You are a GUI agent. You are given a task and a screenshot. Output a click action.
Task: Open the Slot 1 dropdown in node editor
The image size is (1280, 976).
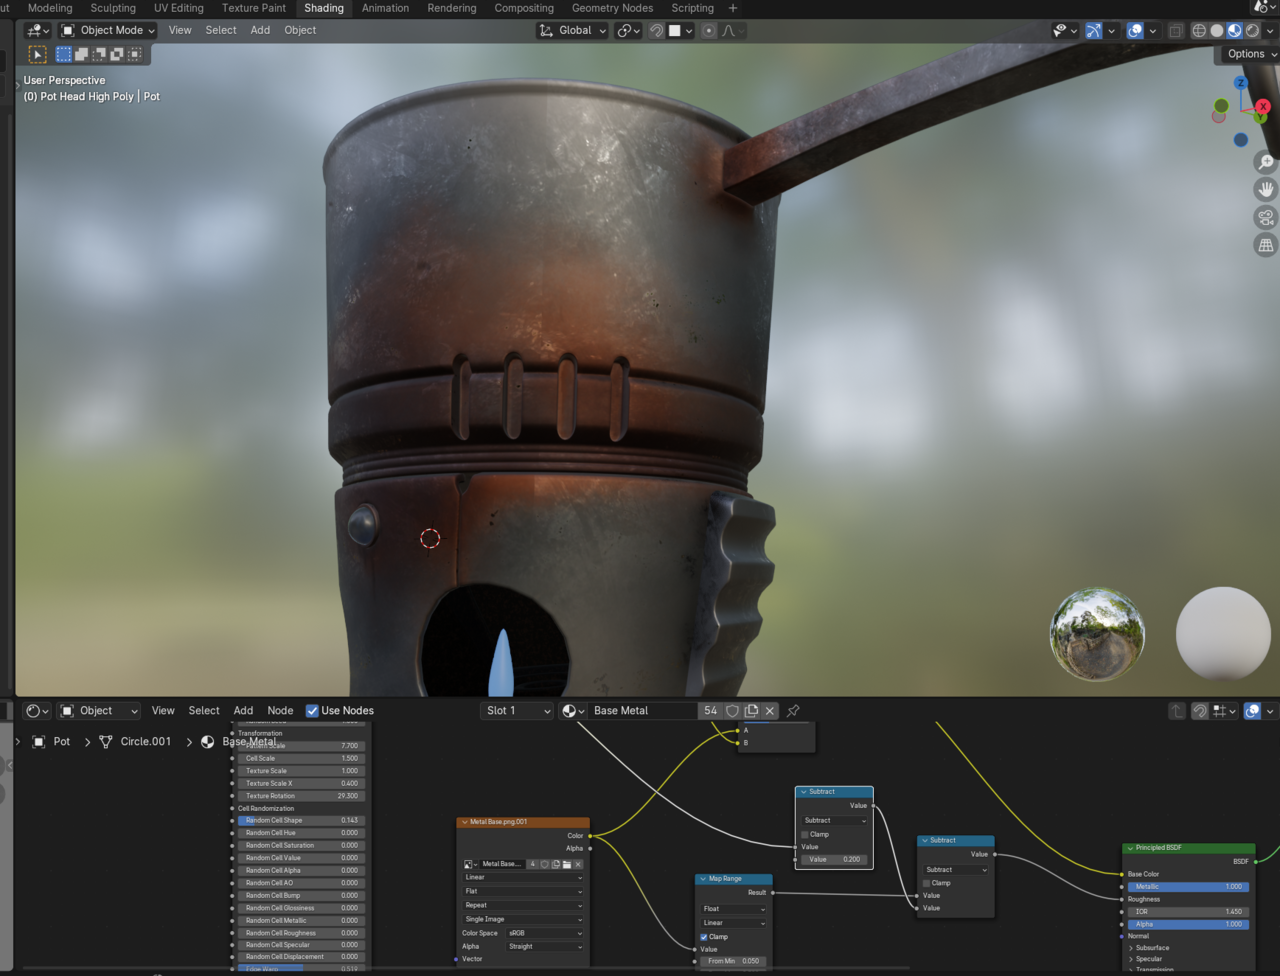(516, 710)
